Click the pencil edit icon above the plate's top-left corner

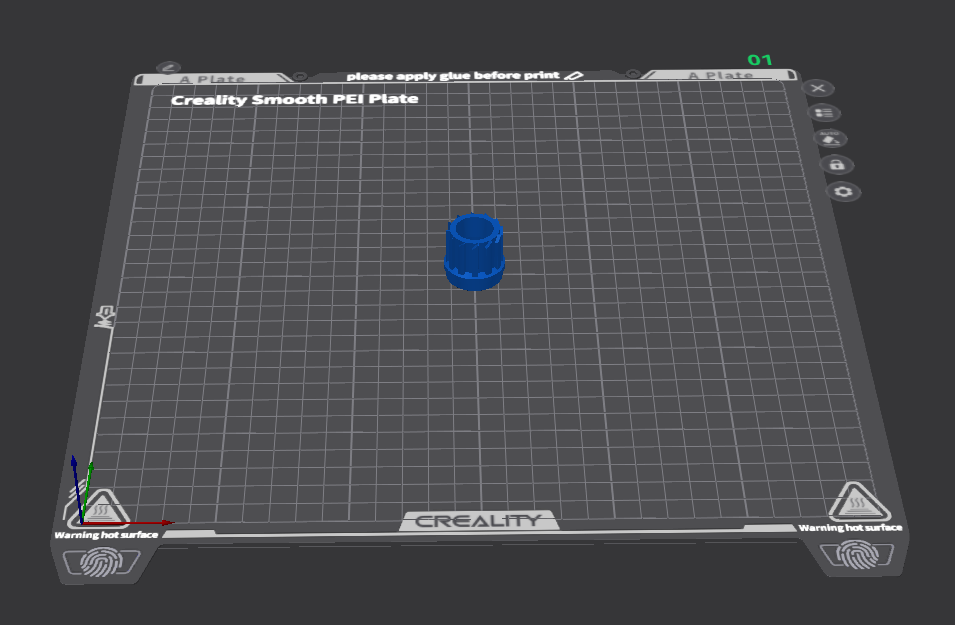168,67
